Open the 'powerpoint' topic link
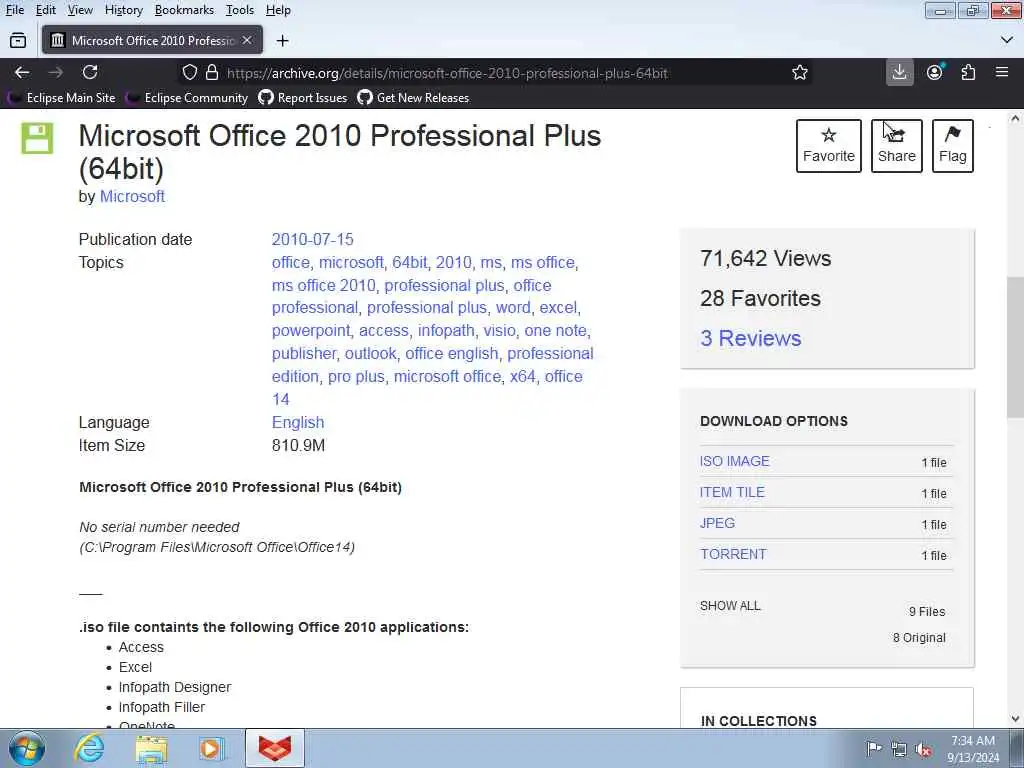Screen dimensions: 1024x768 coord(311,330)
